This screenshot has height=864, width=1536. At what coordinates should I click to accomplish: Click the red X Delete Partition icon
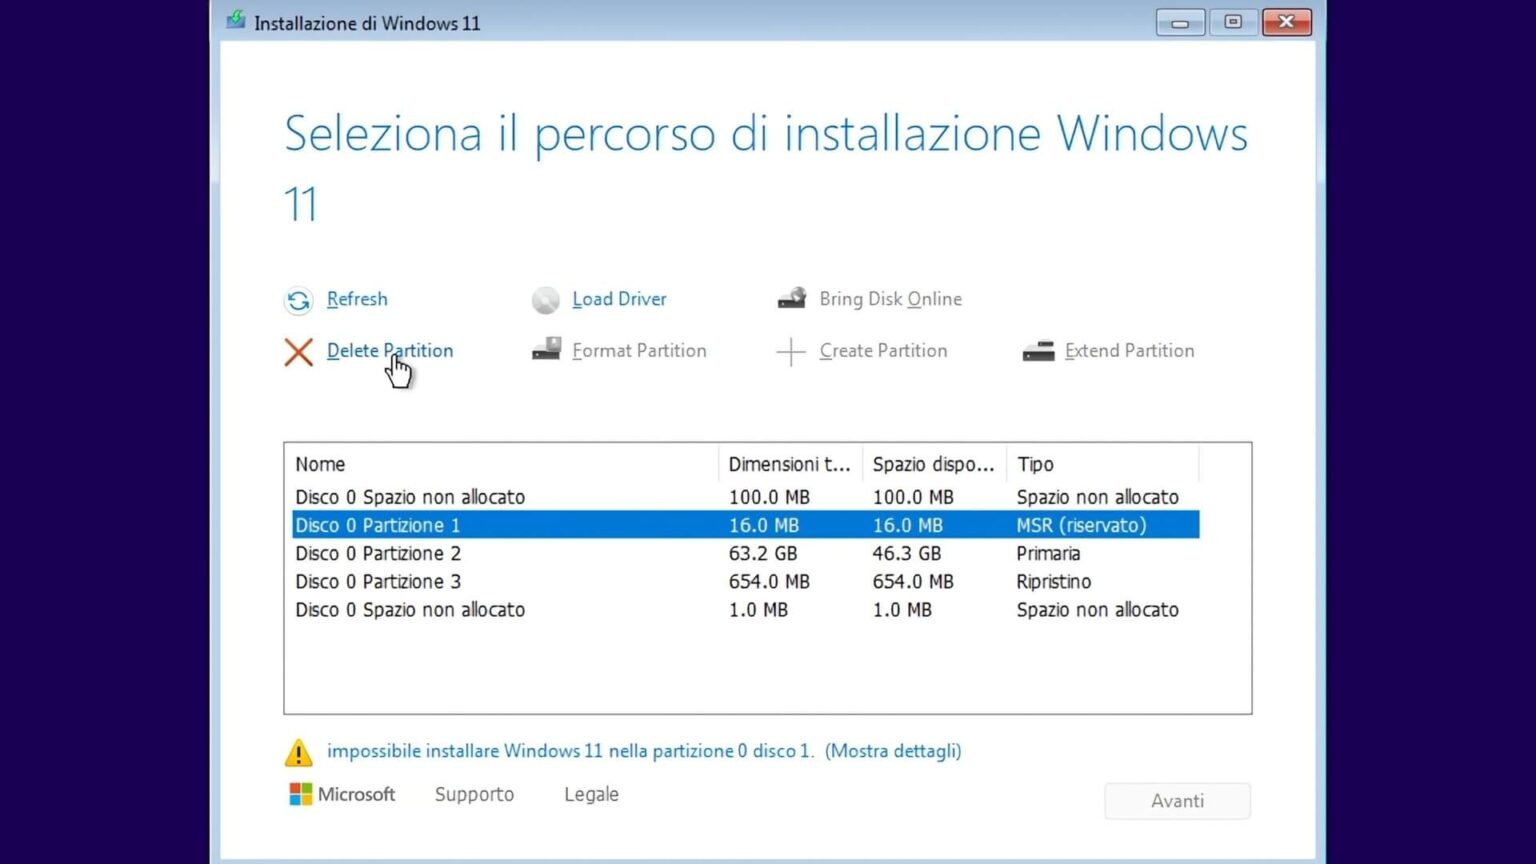[x=298, y=352]
